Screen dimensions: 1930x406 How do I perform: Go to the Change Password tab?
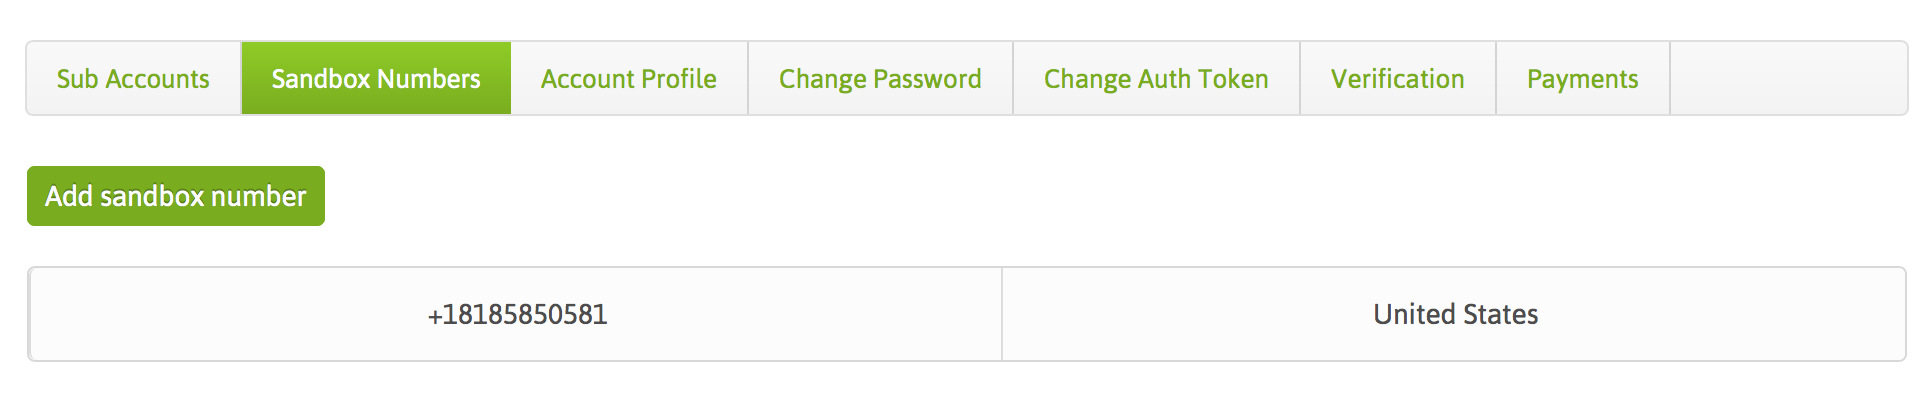point(880,79)
